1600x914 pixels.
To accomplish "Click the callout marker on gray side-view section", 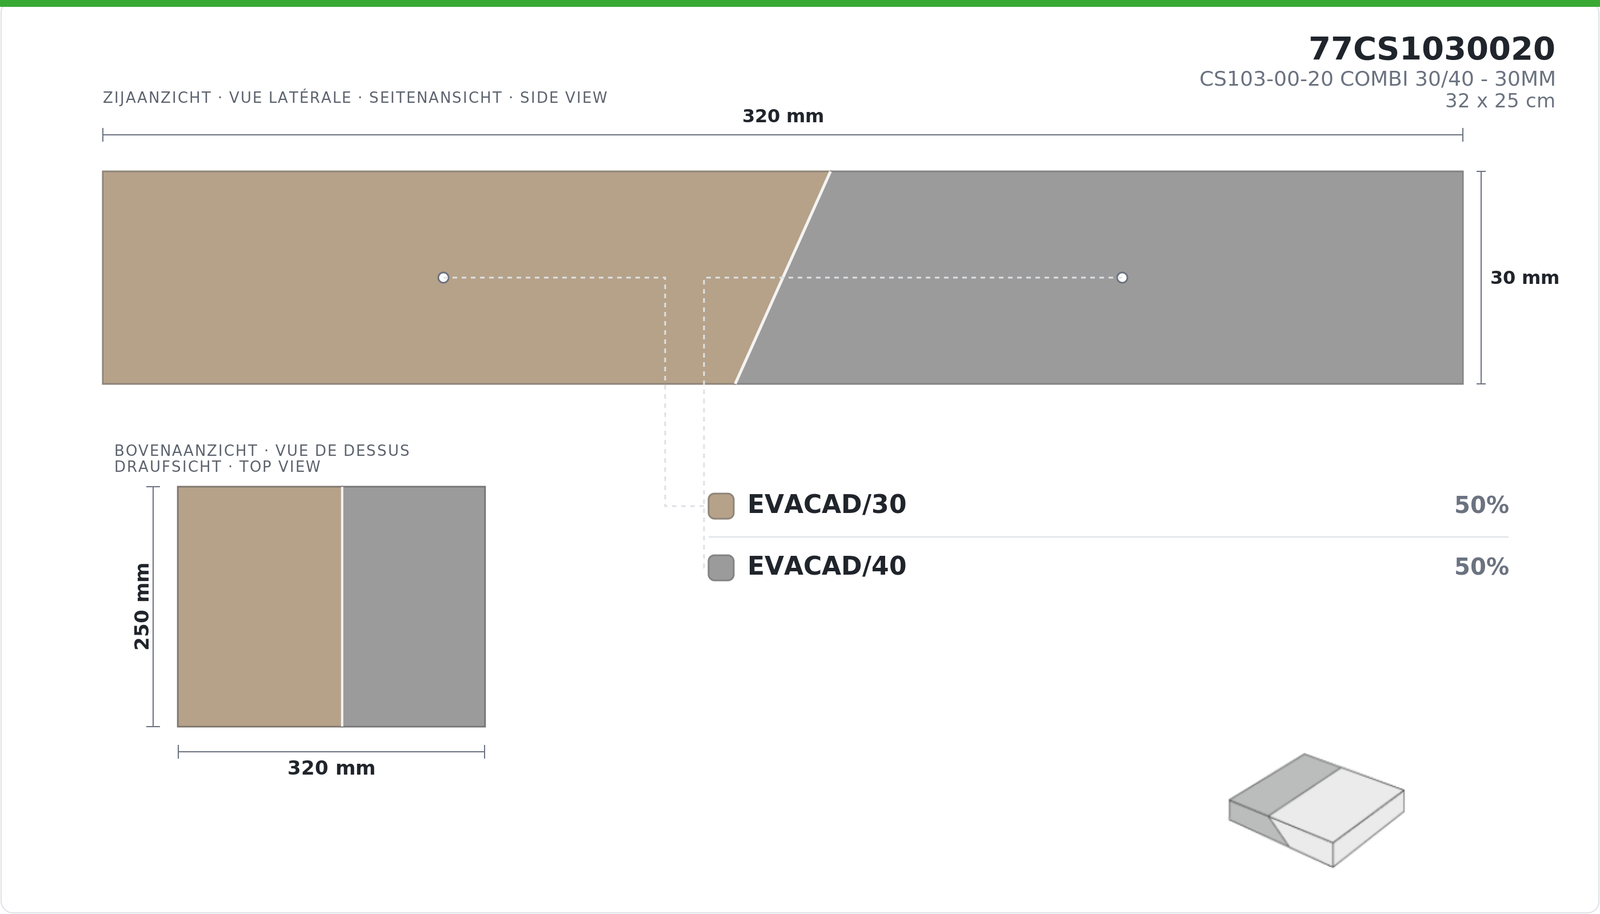I will (1122, 278).
